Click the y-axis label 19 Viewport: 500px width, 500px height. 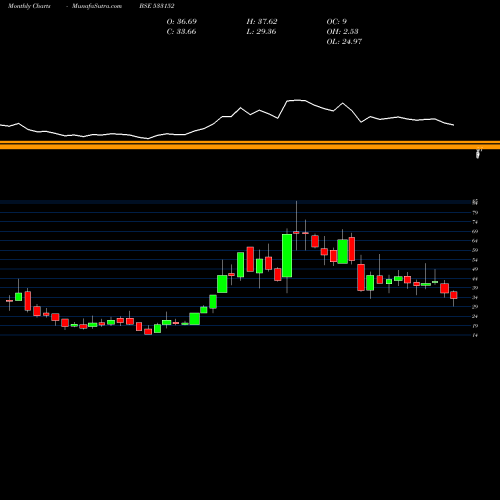475,326
